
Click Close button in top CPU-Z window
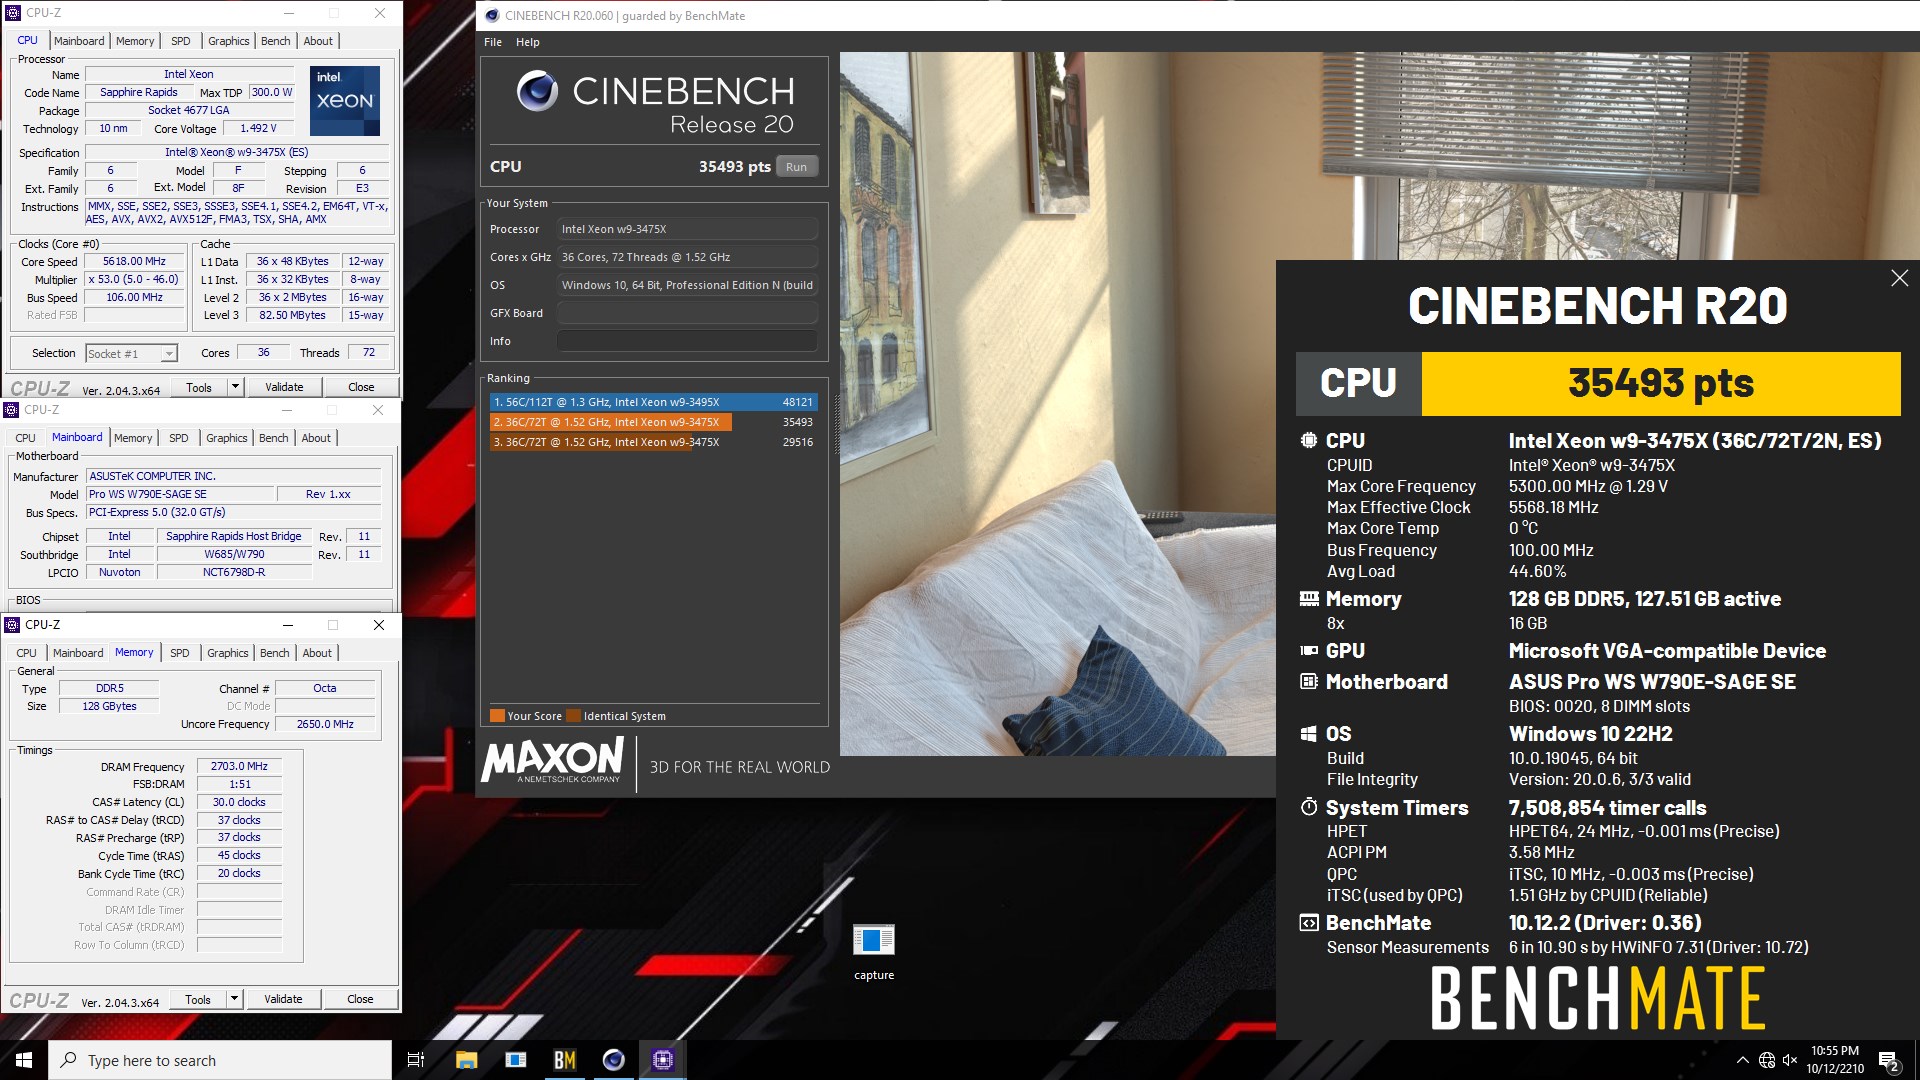click(x=361, y=387)
